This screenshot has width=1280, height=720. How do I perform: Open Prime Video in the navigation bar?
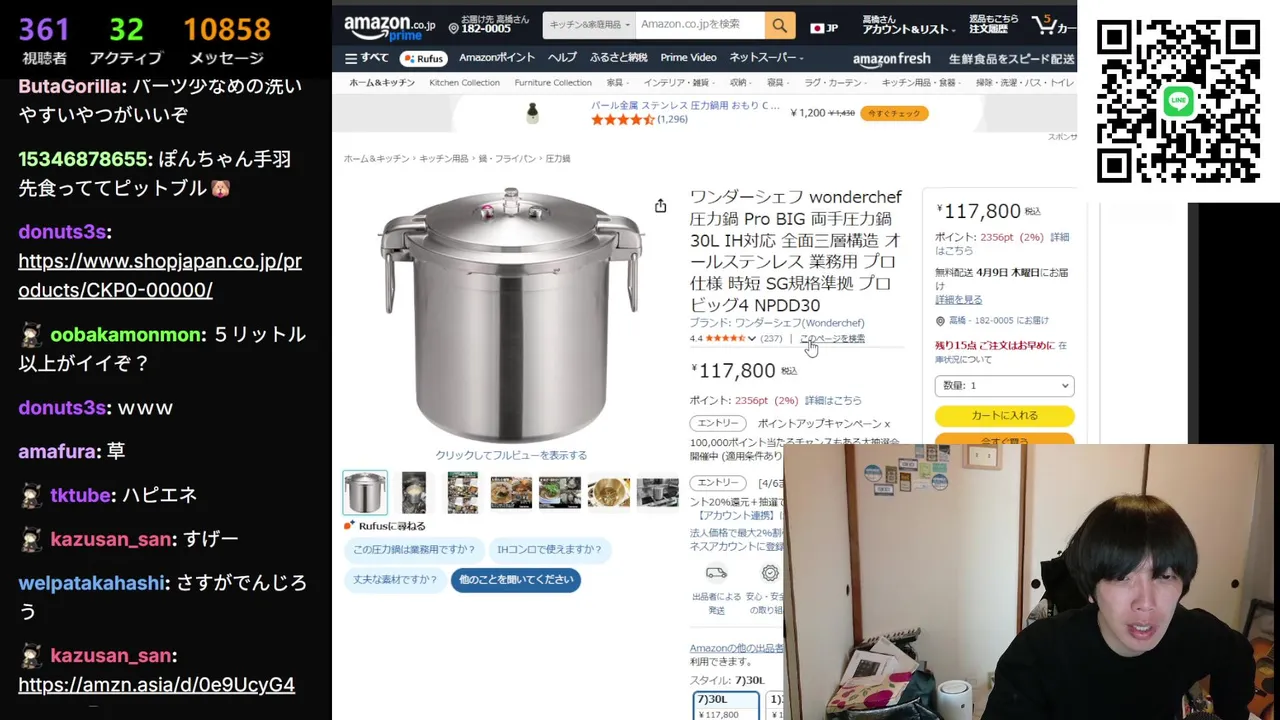click(688, 58)
